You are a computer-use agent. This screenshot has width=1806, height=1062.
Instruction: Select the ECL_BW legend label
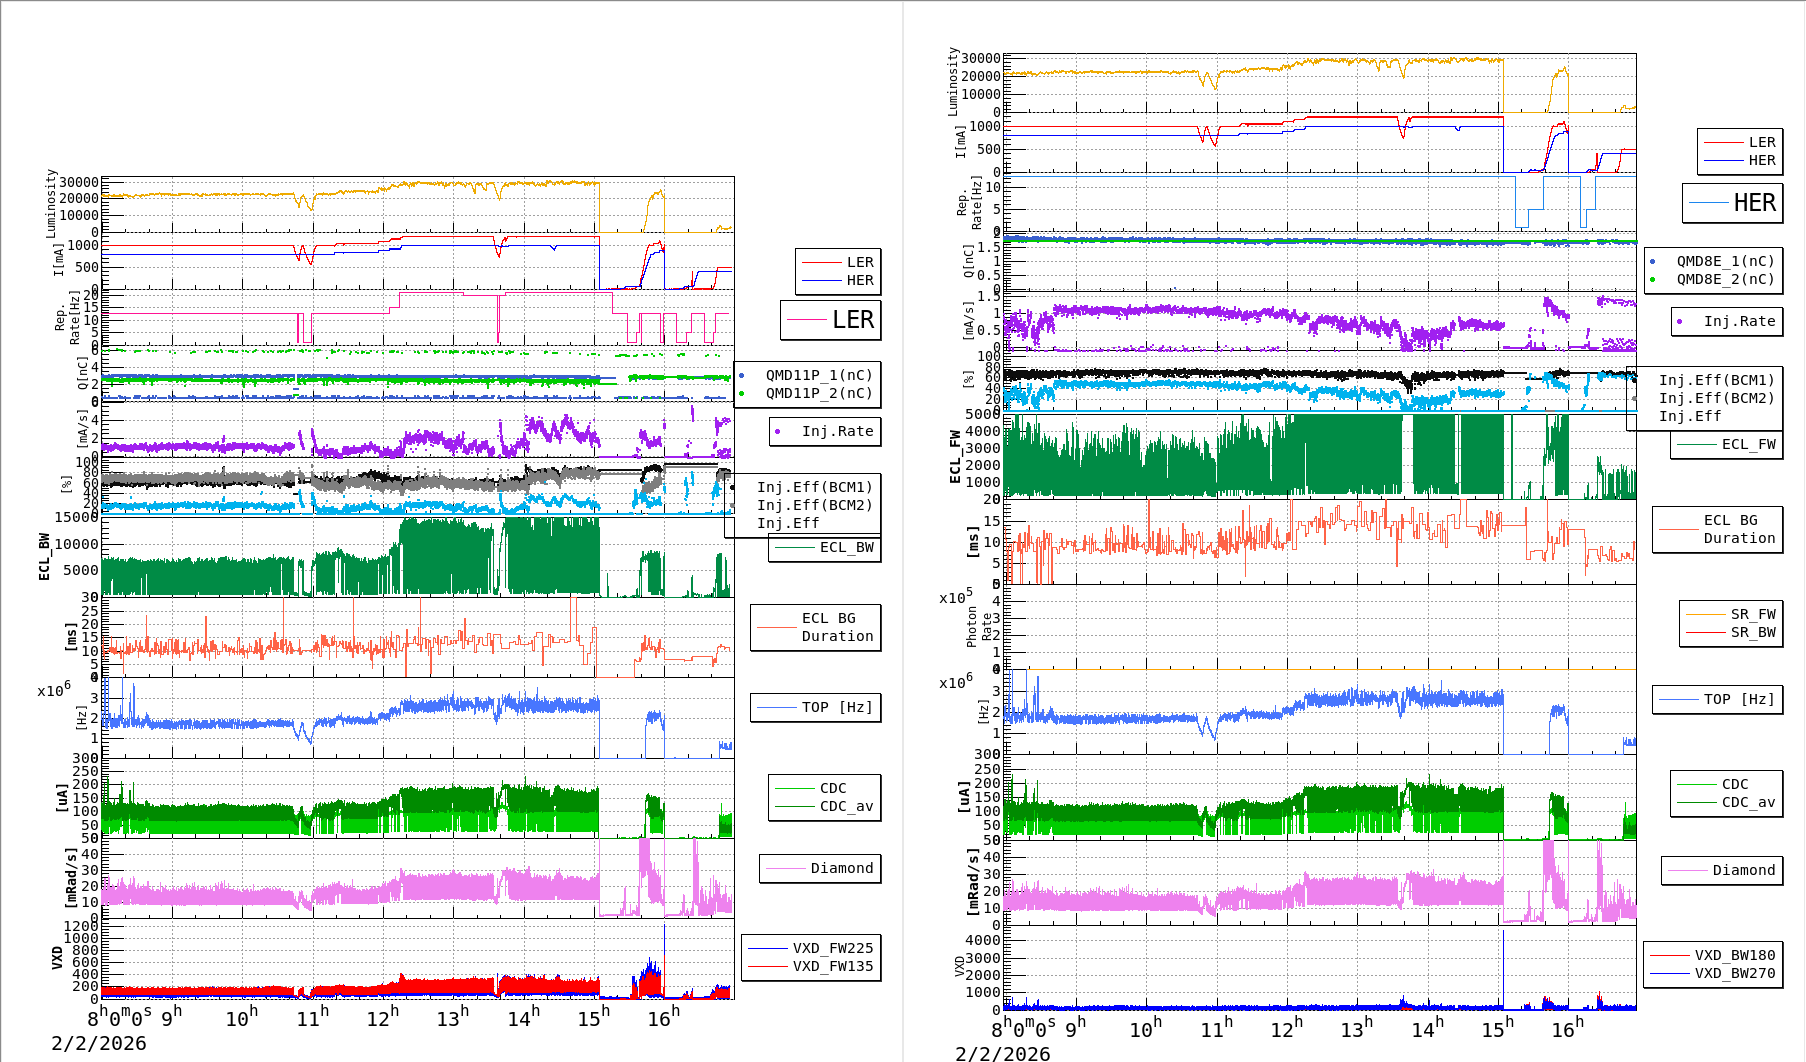(x=846, y=547)
